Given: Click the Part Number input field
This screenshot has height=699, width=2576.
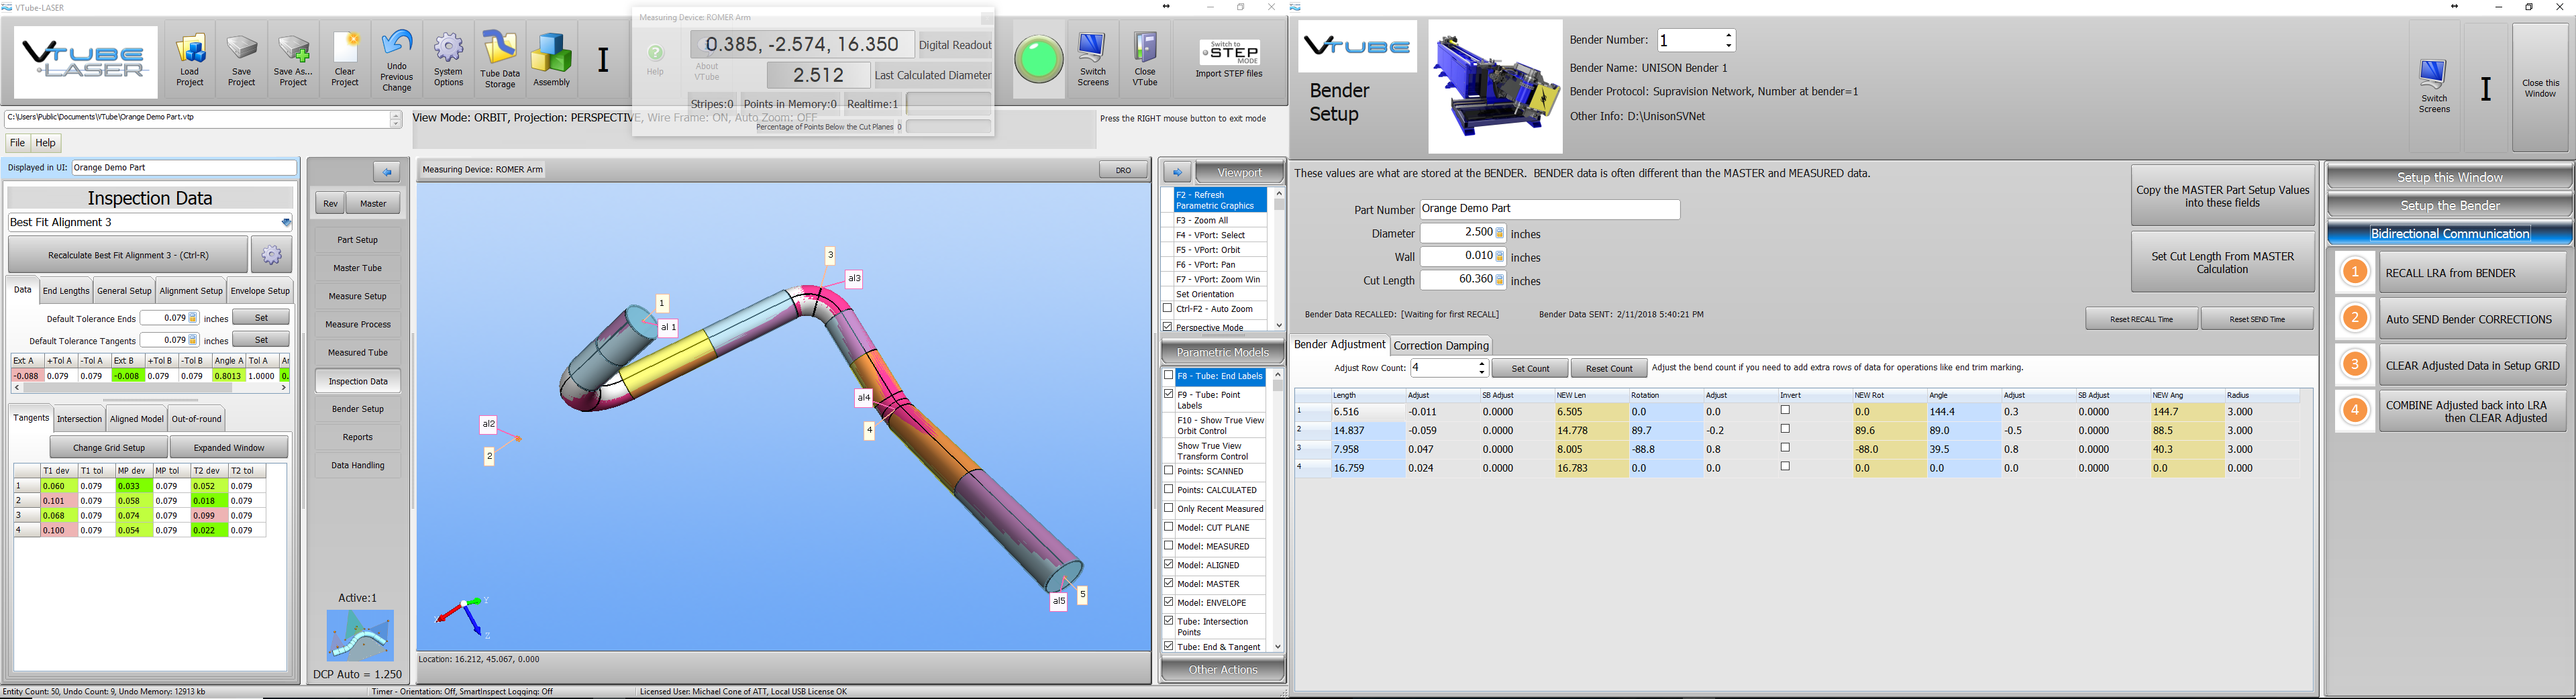Looking at the screenshot, I should [1549, 209].
